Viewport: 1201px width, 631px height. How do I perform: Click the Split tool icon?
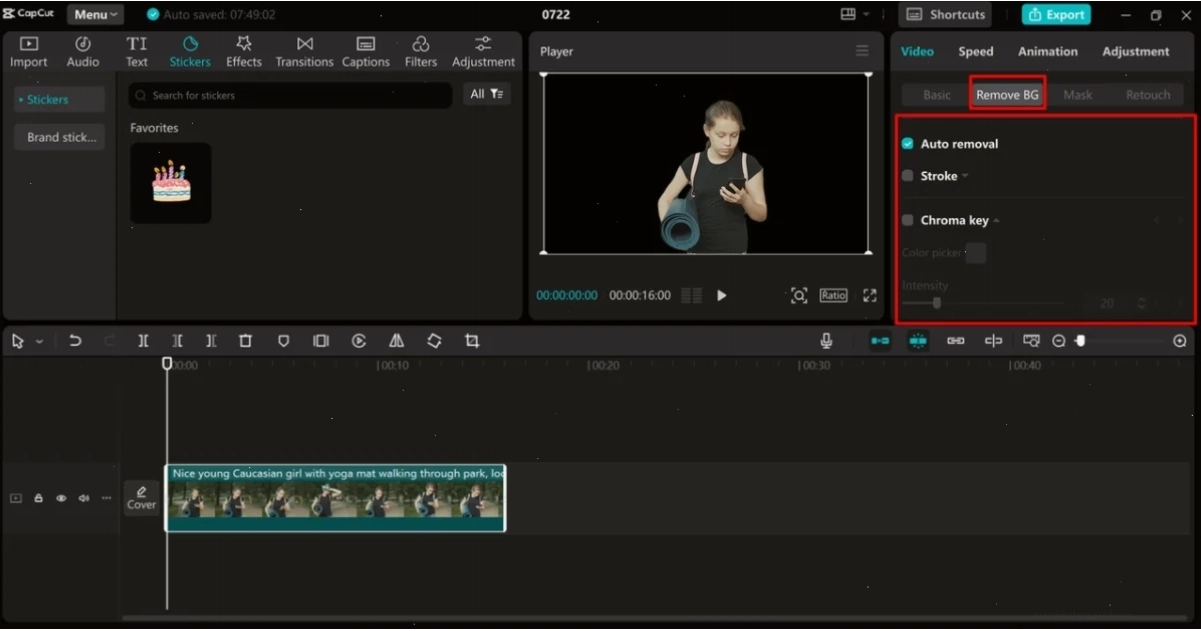click(143, 341)
